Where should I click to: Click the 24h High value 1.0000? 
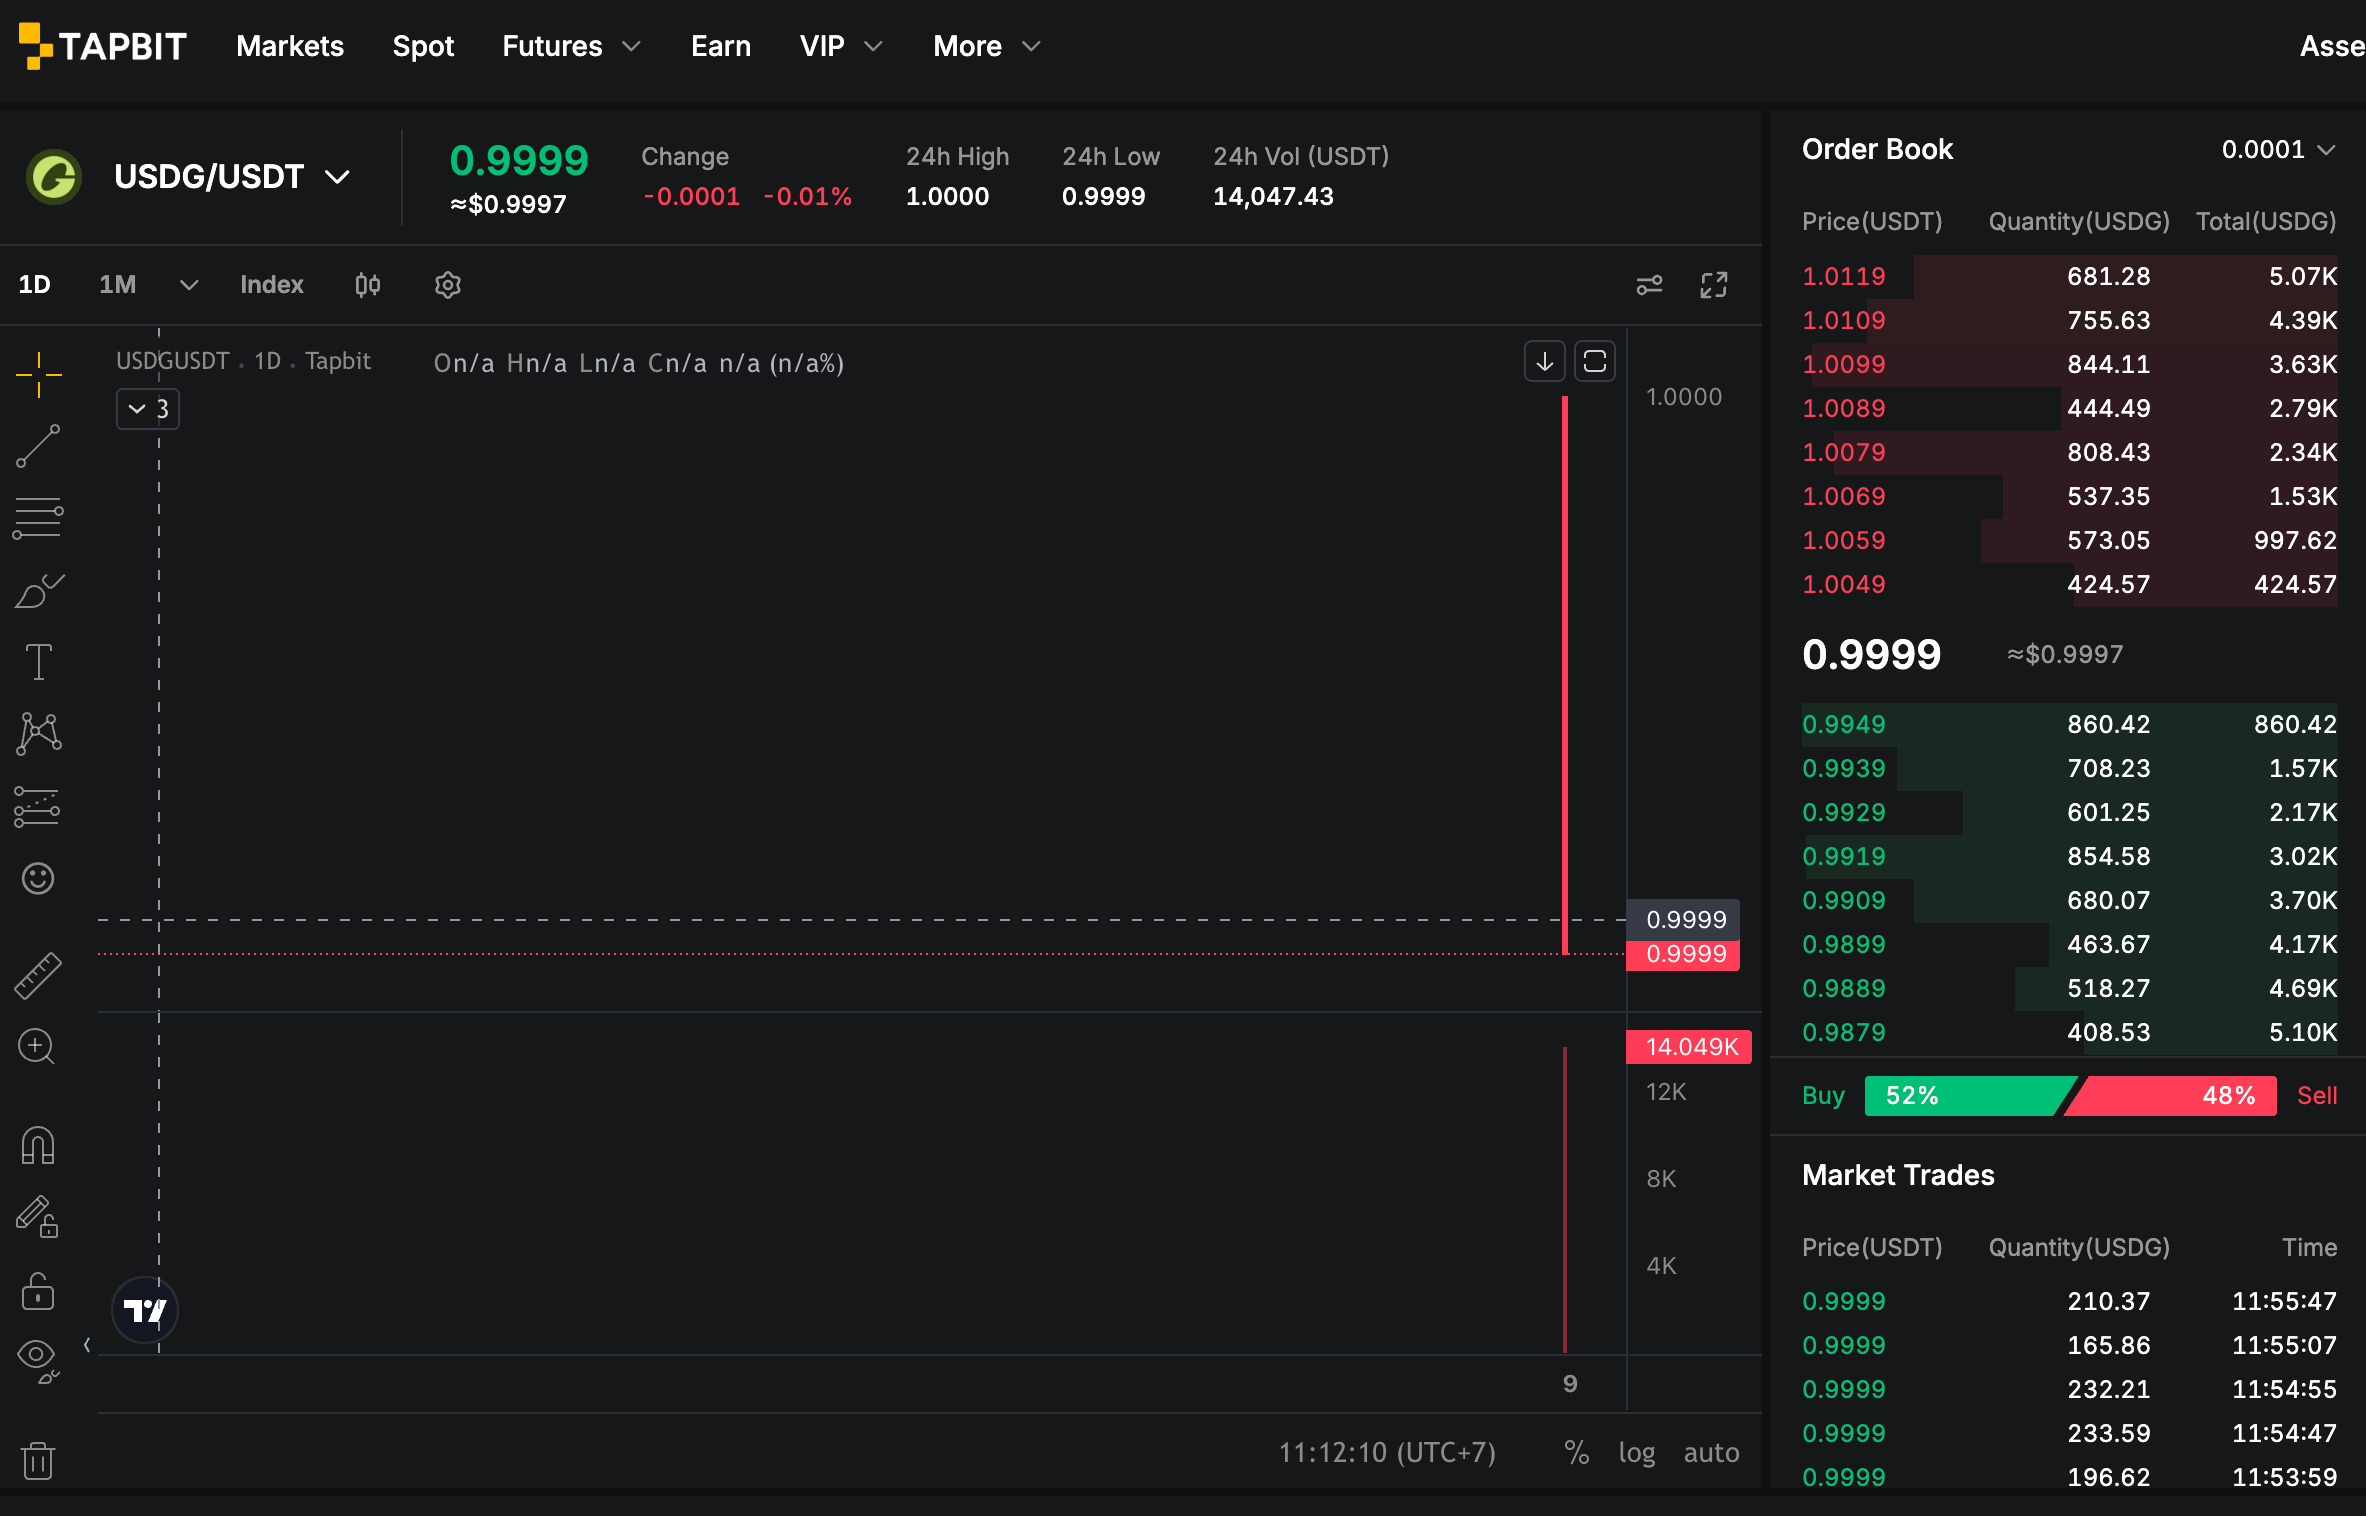(x=947, y=197)
